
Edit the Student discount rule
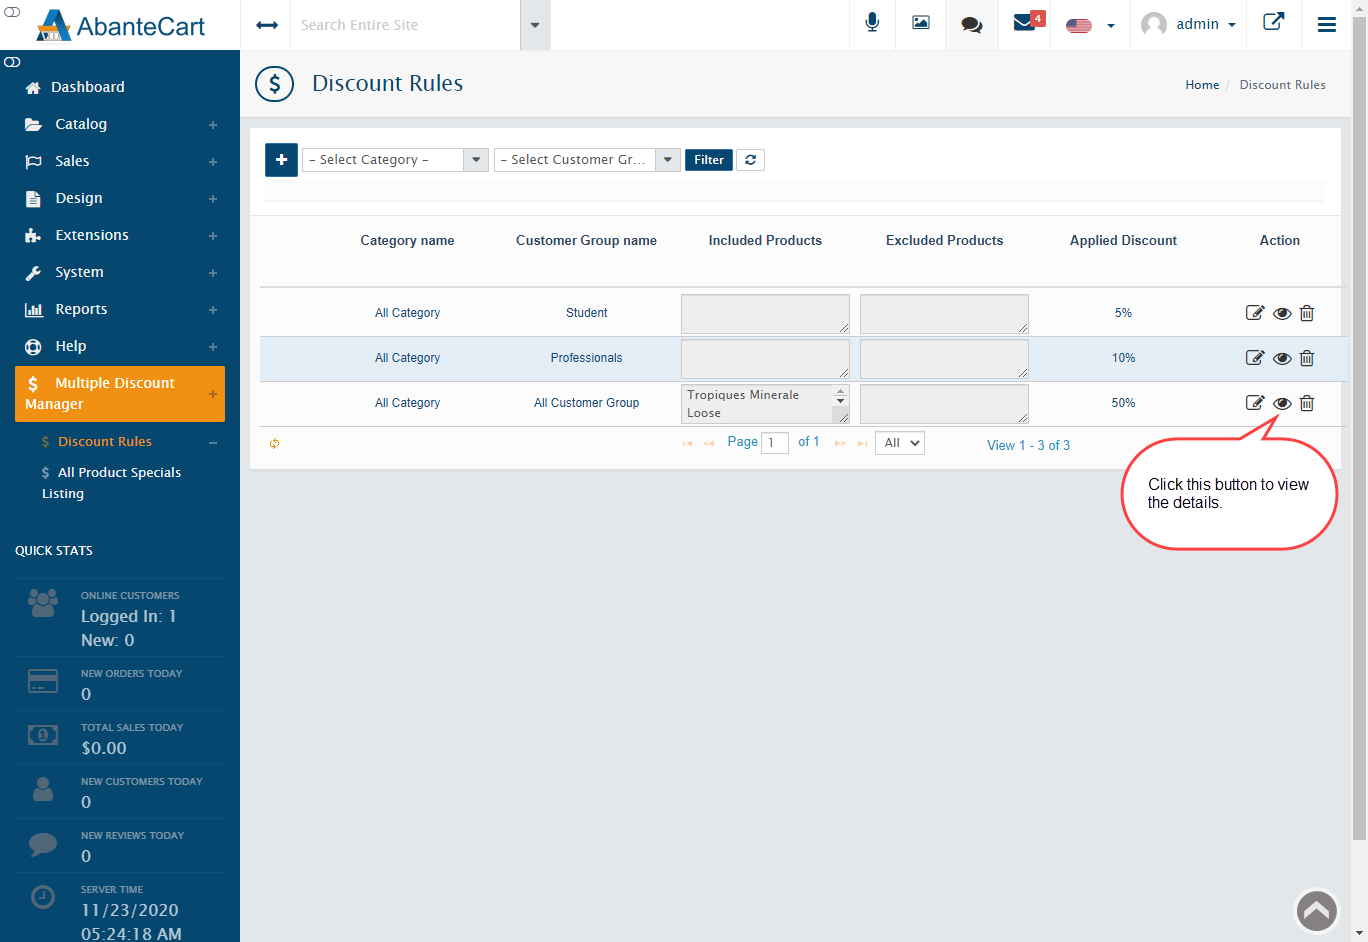pyautogui.click(x=1254, y=313)
